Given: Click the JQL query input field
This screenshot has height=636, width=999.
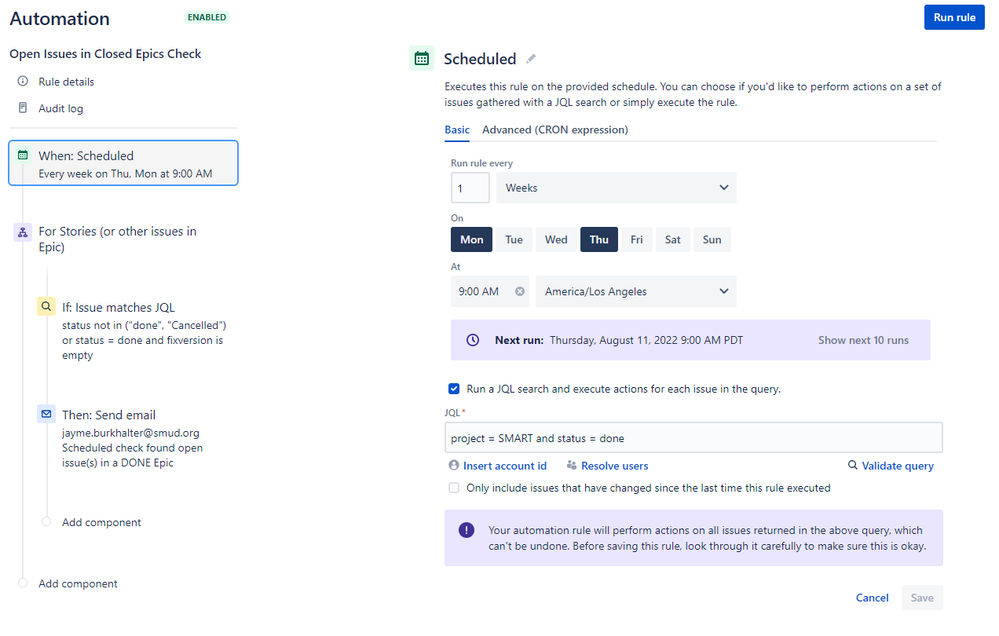Looking at the screenshot, I should point(693,438).
